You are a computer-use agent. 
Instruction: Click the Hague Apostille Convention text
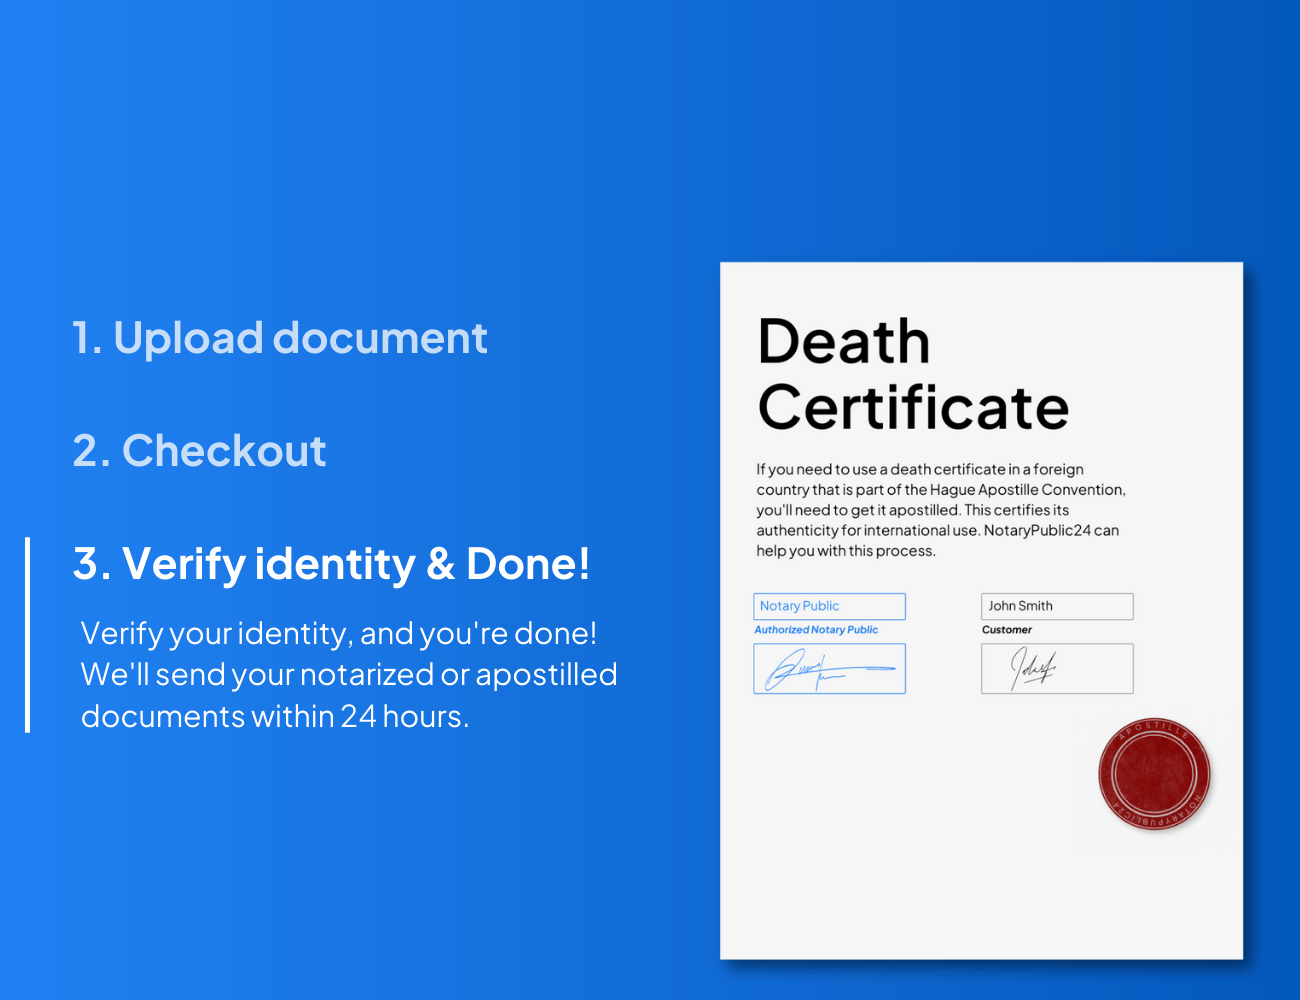[x=1027, y=490]
